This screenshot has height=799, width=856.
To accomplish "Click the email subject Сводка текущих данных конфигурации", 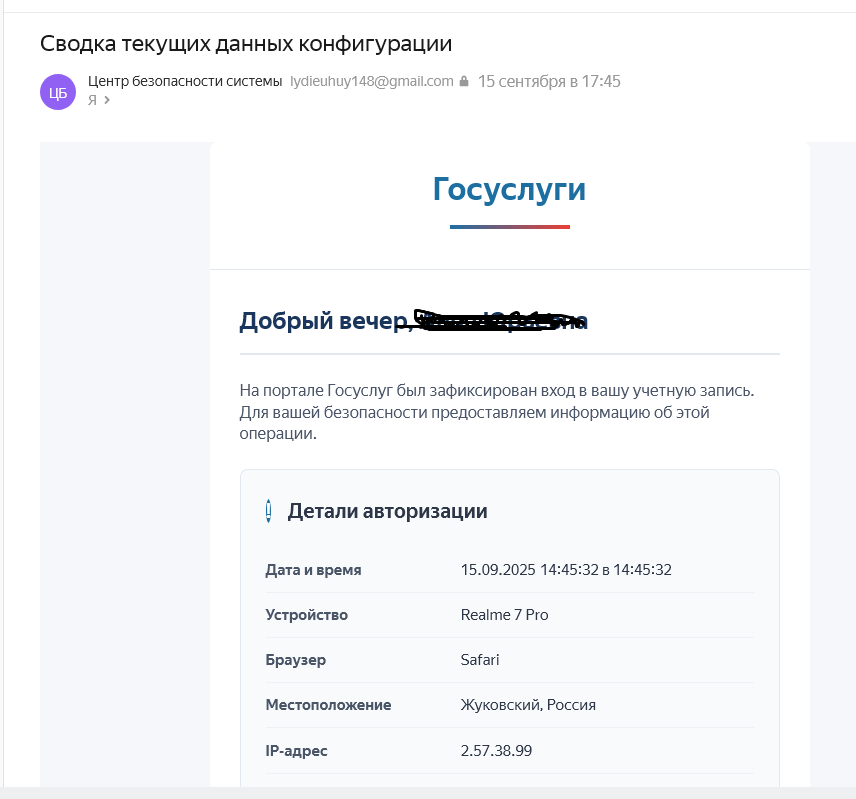I will pyautogui.click(x=246, y=44).
